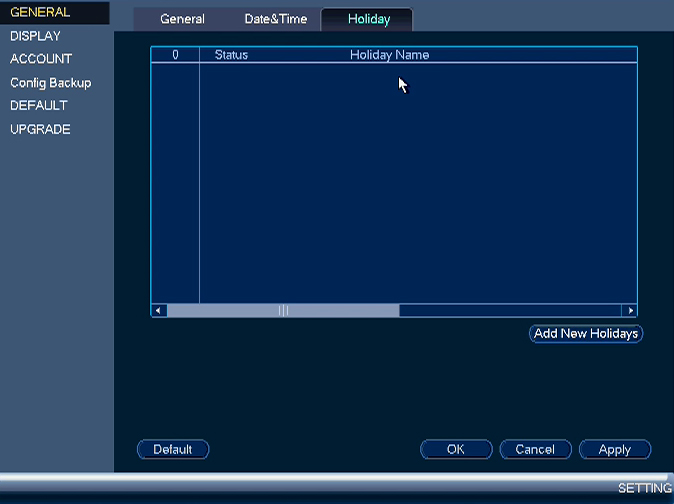Select the Holiday tab
Screen dimensions: 674x504
tap(369, 19)
